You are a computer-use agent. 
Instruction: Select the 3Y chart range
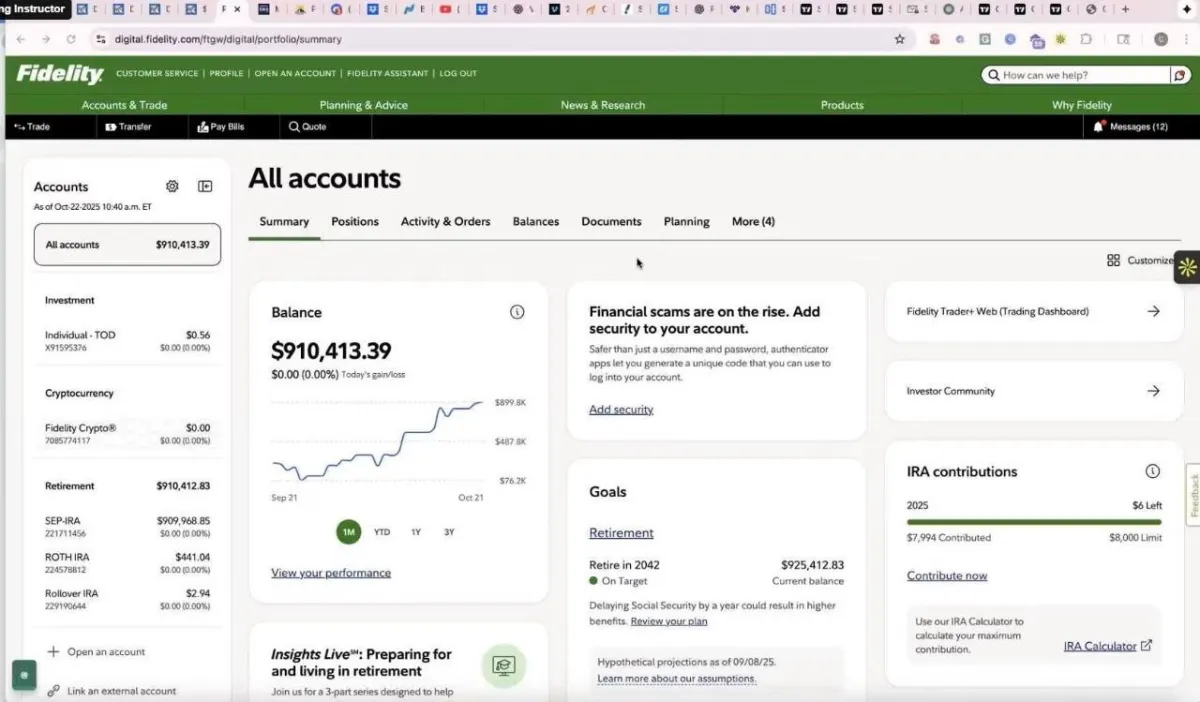pos(449,532)
